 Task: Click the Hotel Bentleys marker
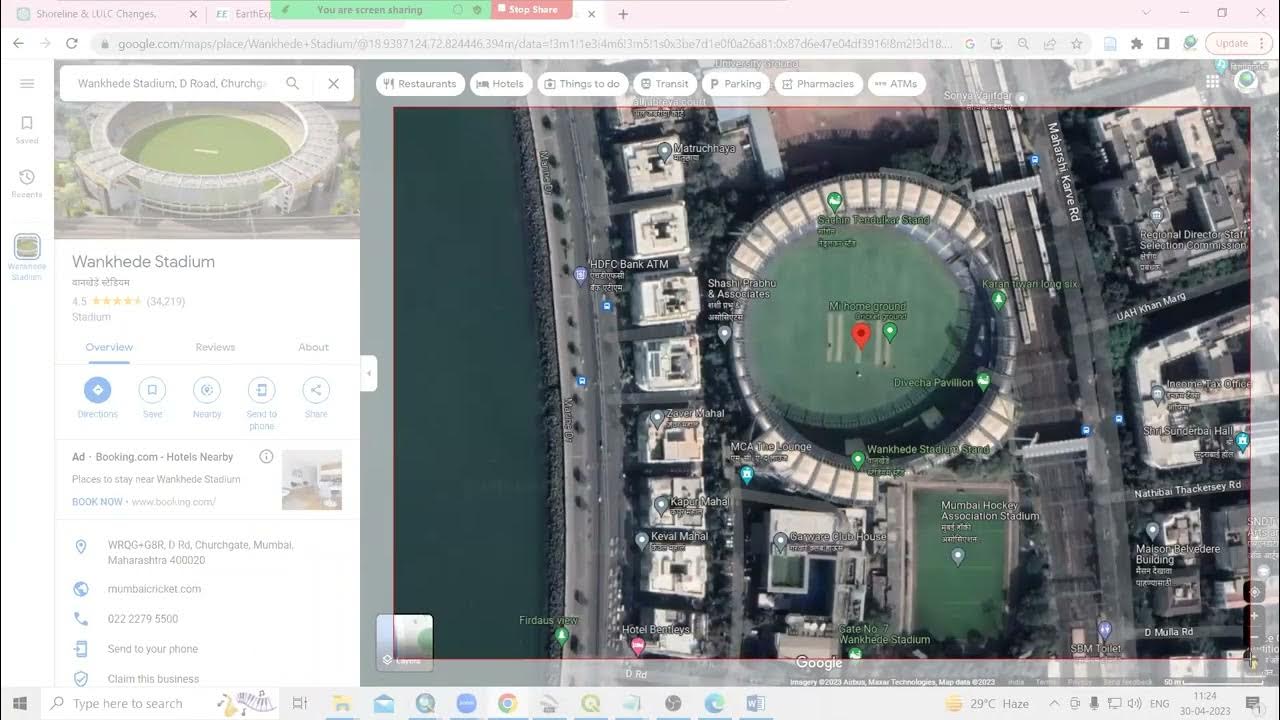637,646
